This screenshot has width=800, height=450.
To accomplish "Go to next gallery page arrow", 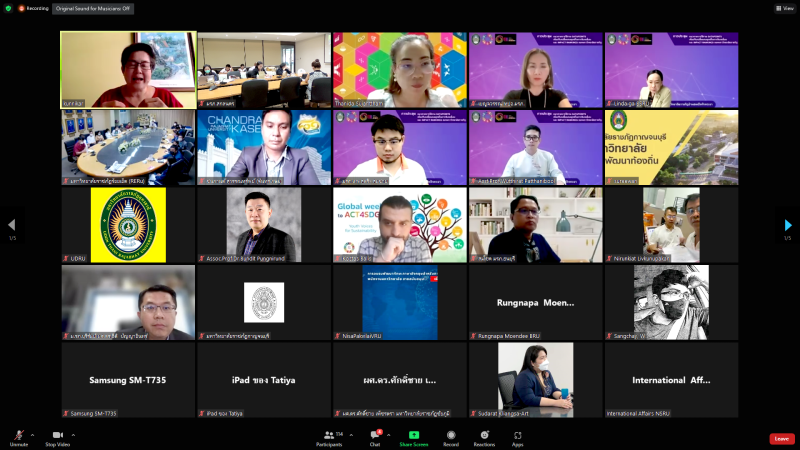I will (788, 225).
